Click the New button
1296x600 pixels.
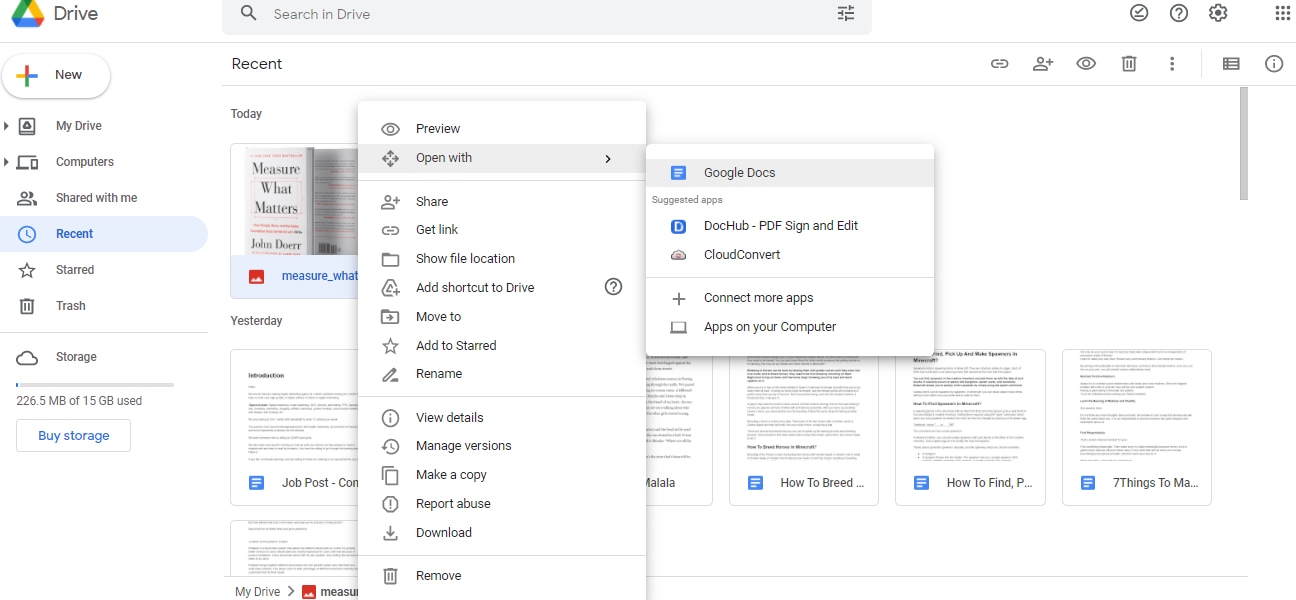(x=56, y=75)
